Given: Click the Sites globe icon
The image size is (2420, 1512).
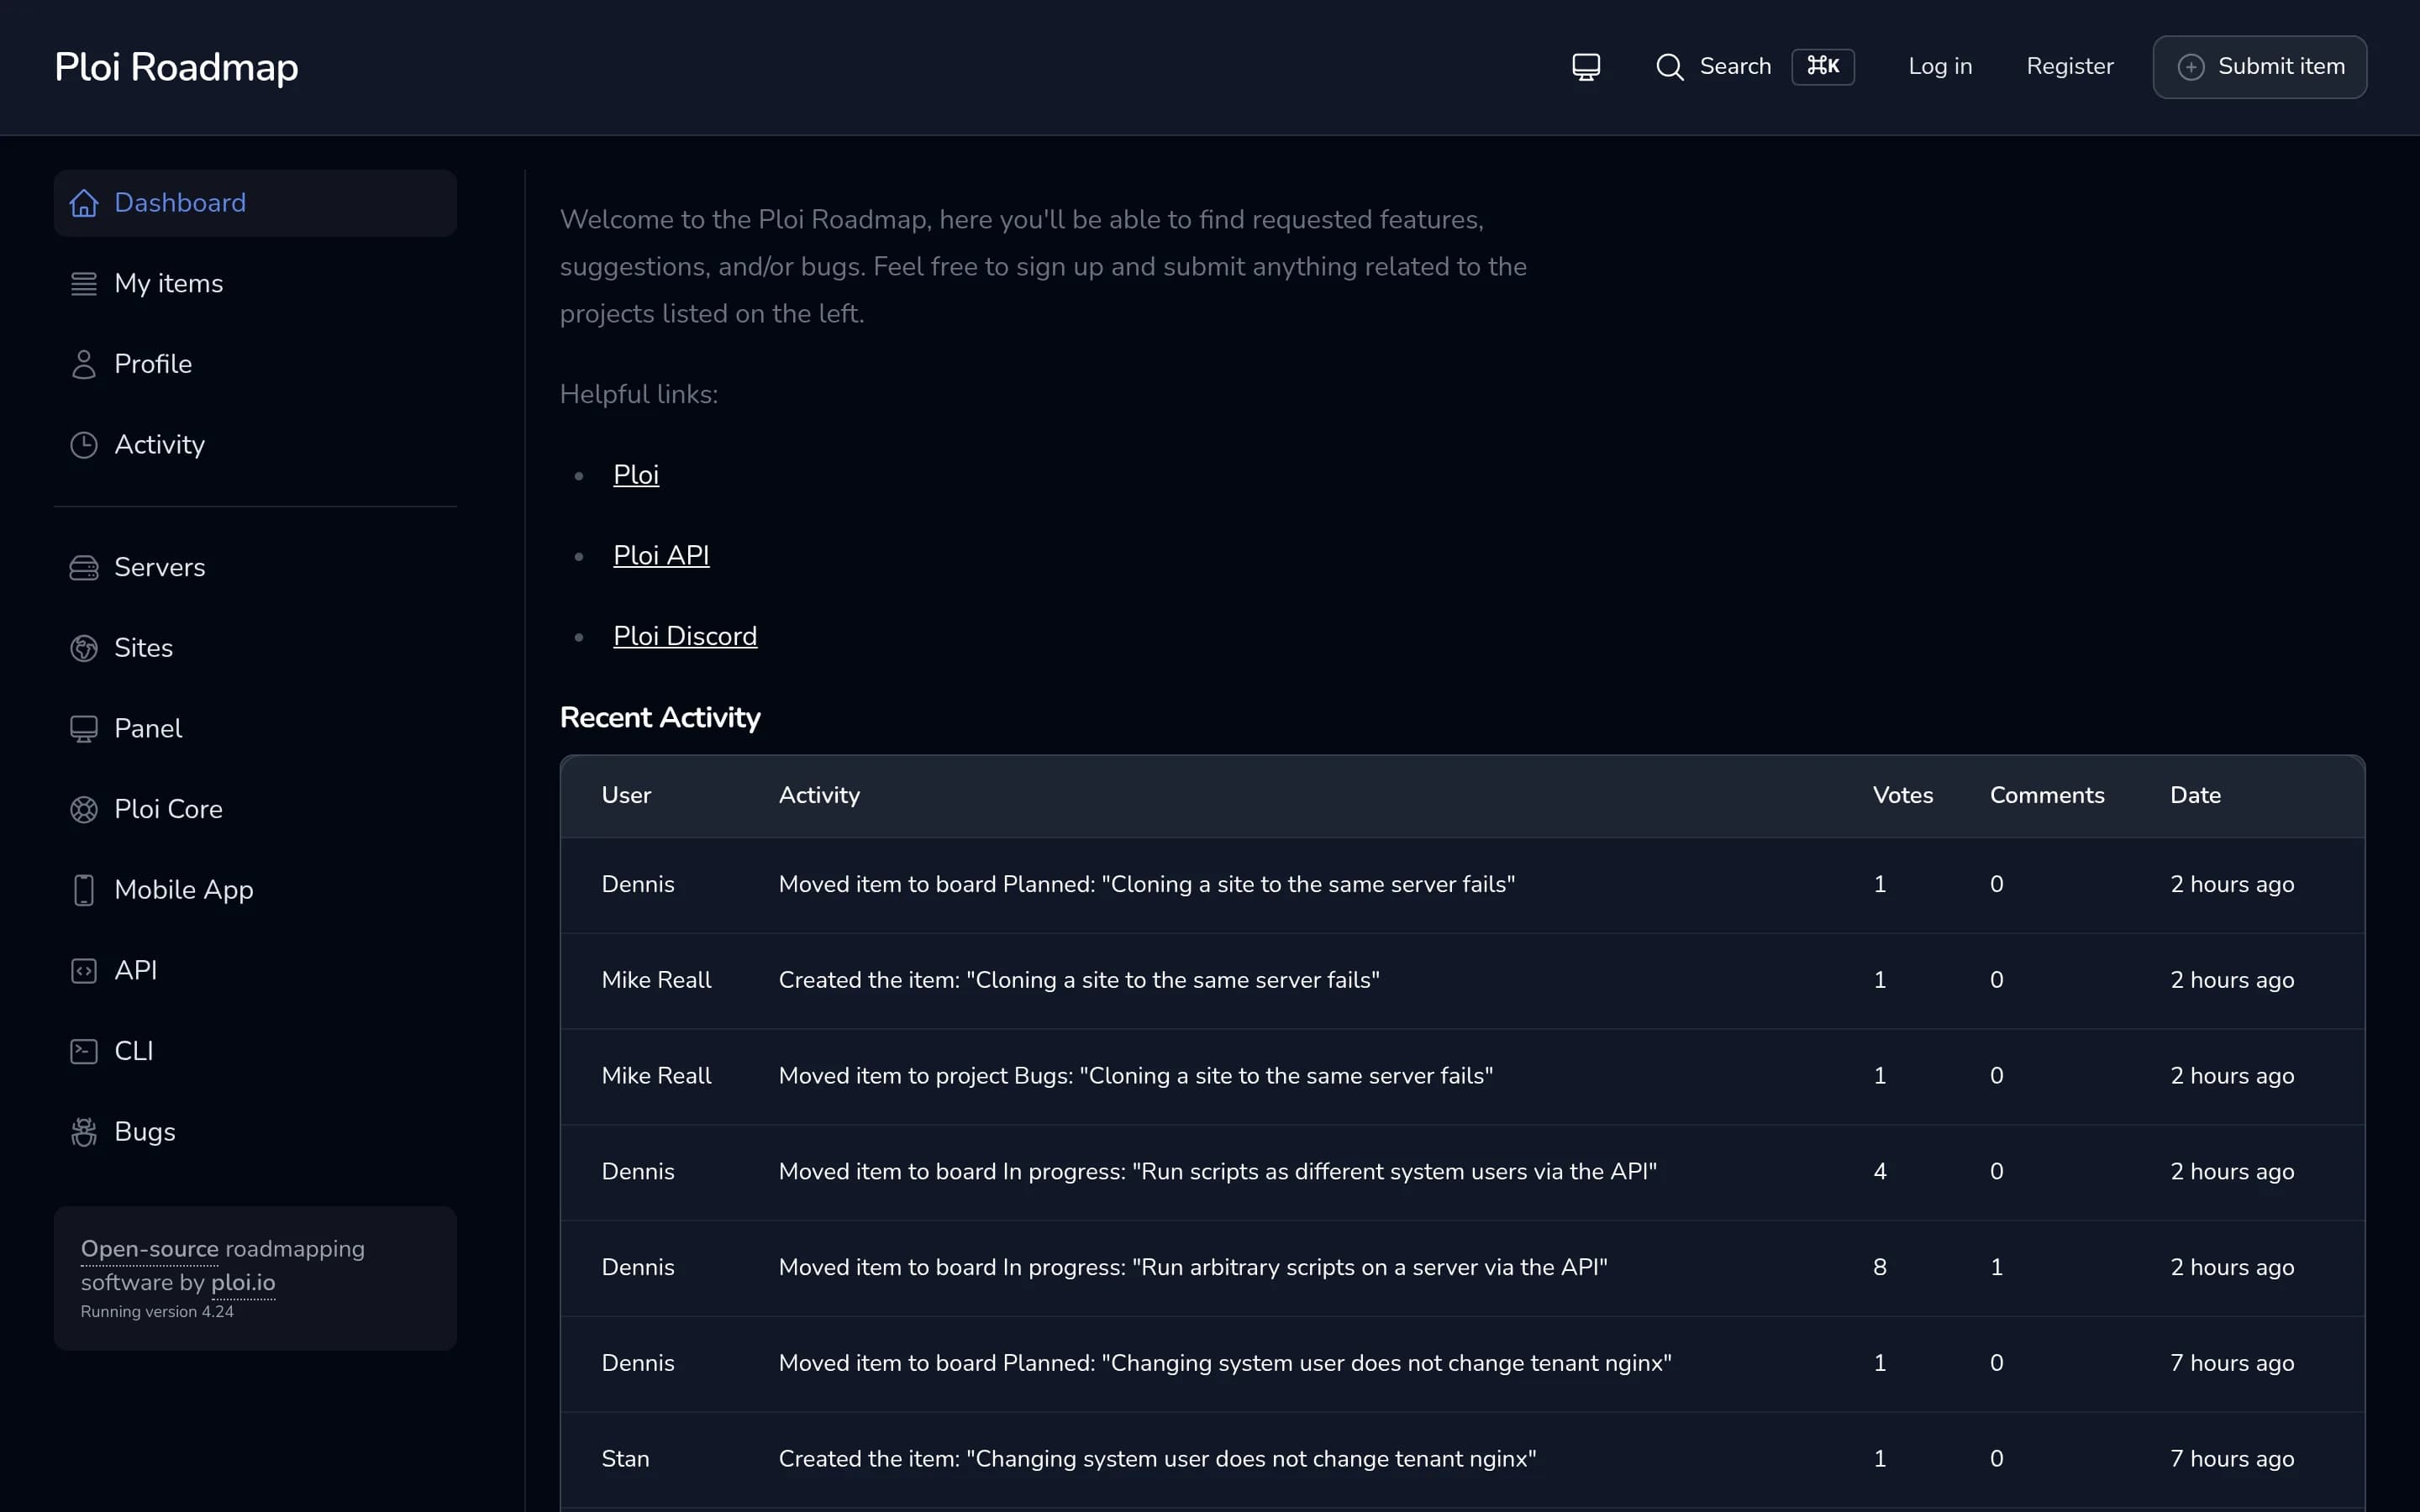Looking at the screenshot, I should [x=84, y=648].
